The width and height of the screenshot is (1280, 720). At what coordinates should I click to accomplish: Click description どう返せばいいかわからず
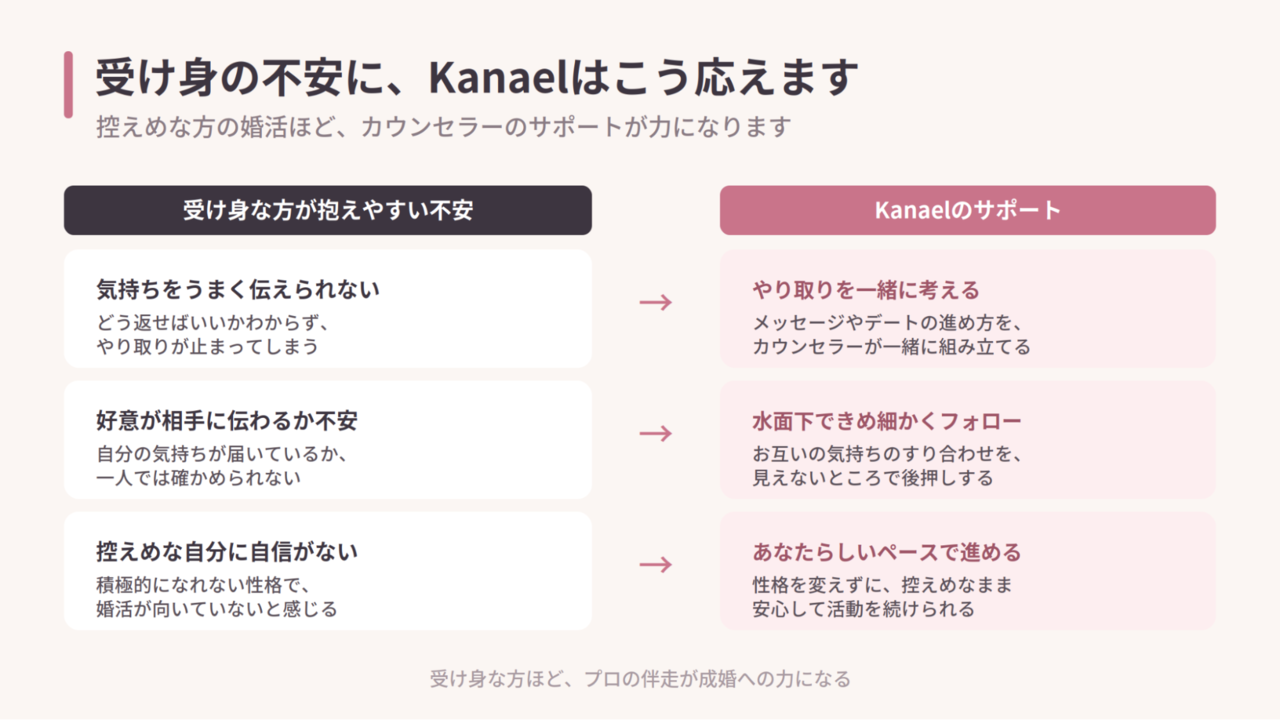click(213, 323)
